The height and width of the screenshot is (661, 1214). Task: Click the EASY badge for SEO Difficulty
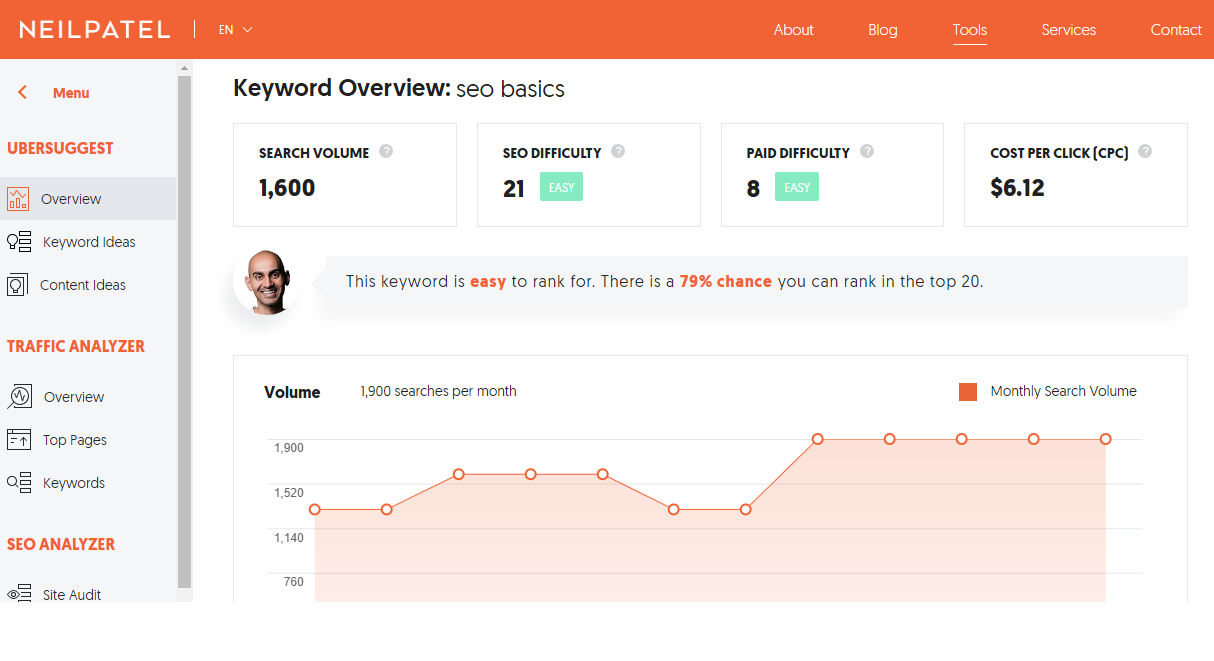pos(561,187)
